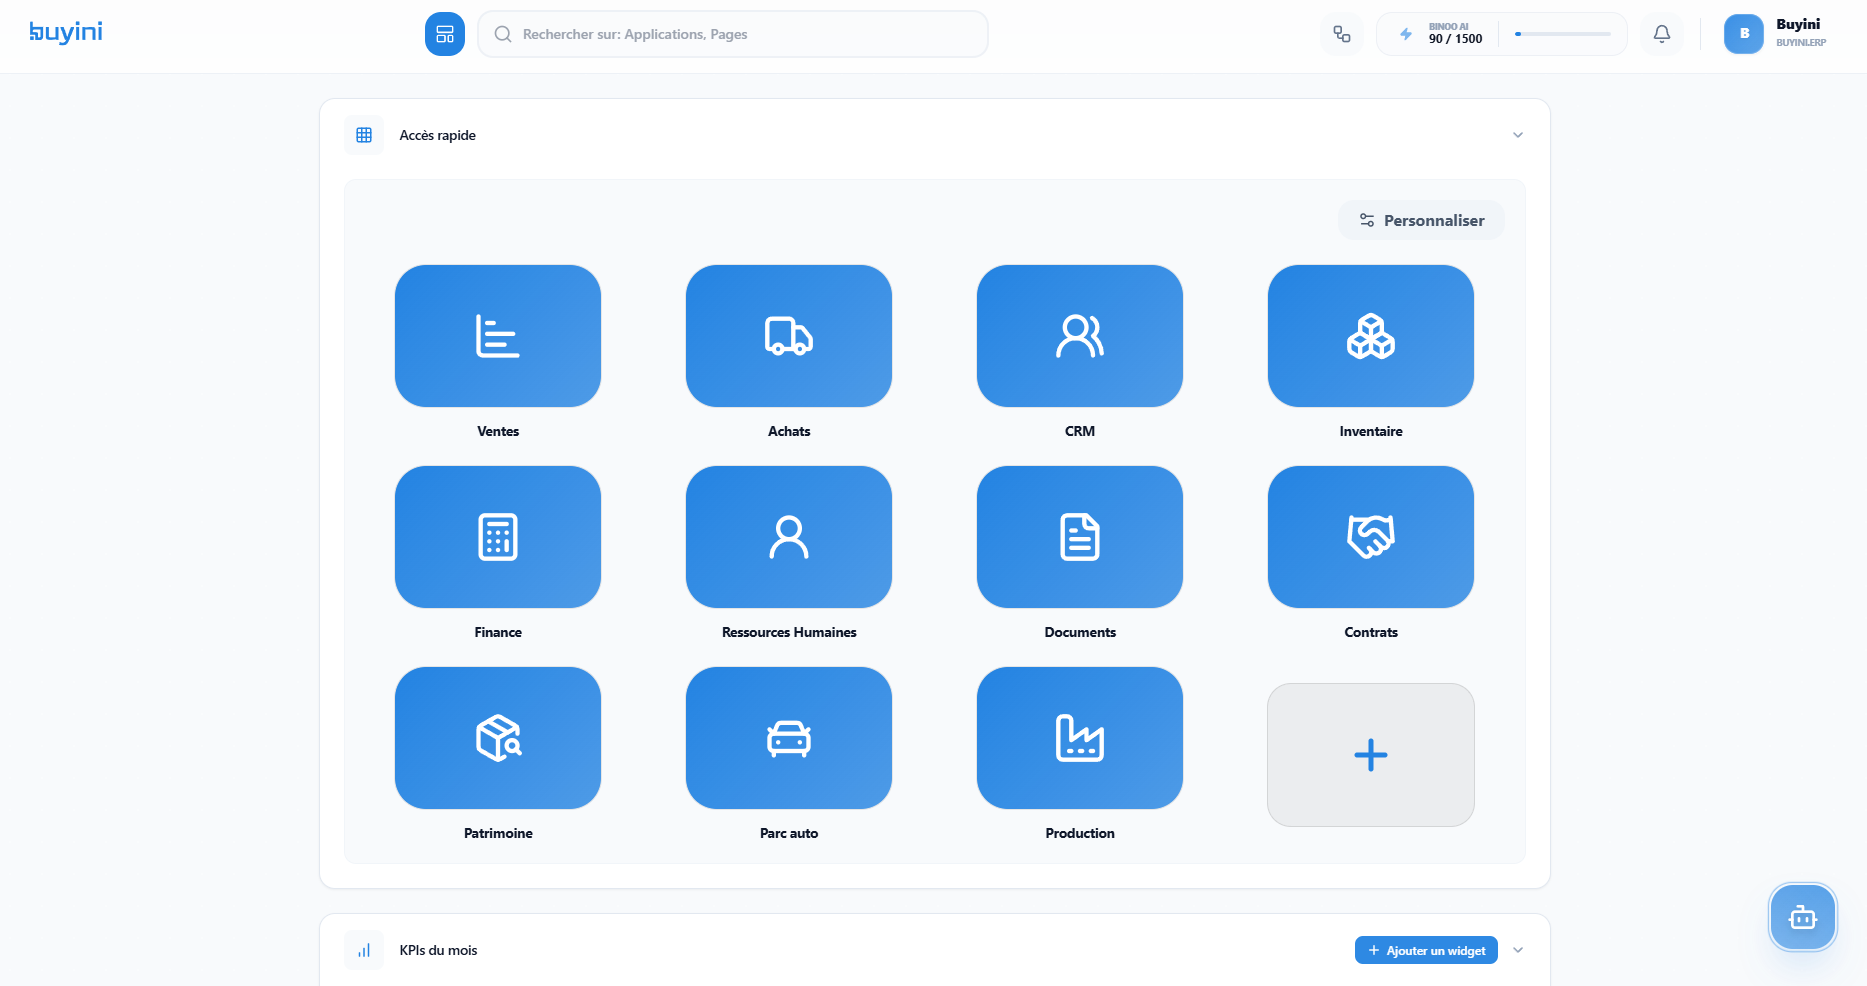Click the Buyini account name
This screenshot has width=1867, height=986.
pos(1798,24)
